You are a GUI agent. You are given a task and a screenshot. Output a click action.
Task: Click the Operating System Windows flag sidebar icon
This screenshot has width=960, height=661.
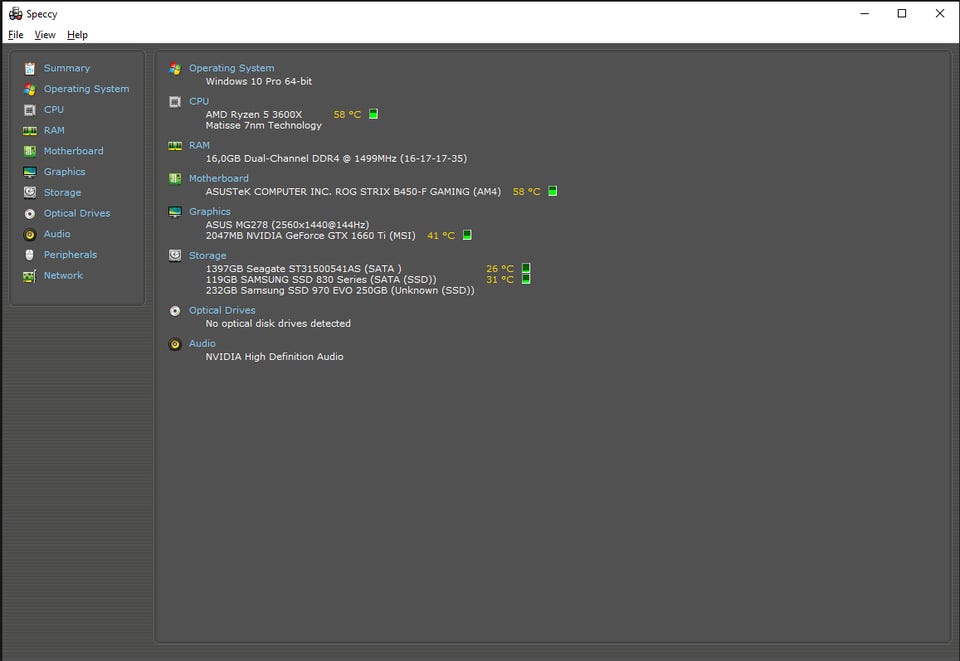(29, 89)
